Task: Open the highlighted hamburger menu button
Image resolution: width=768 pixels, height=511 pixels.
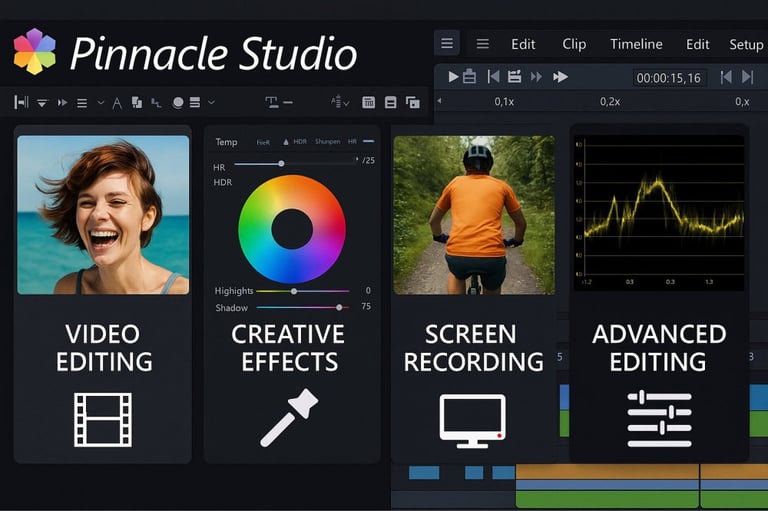Action: tap(447, 43)
